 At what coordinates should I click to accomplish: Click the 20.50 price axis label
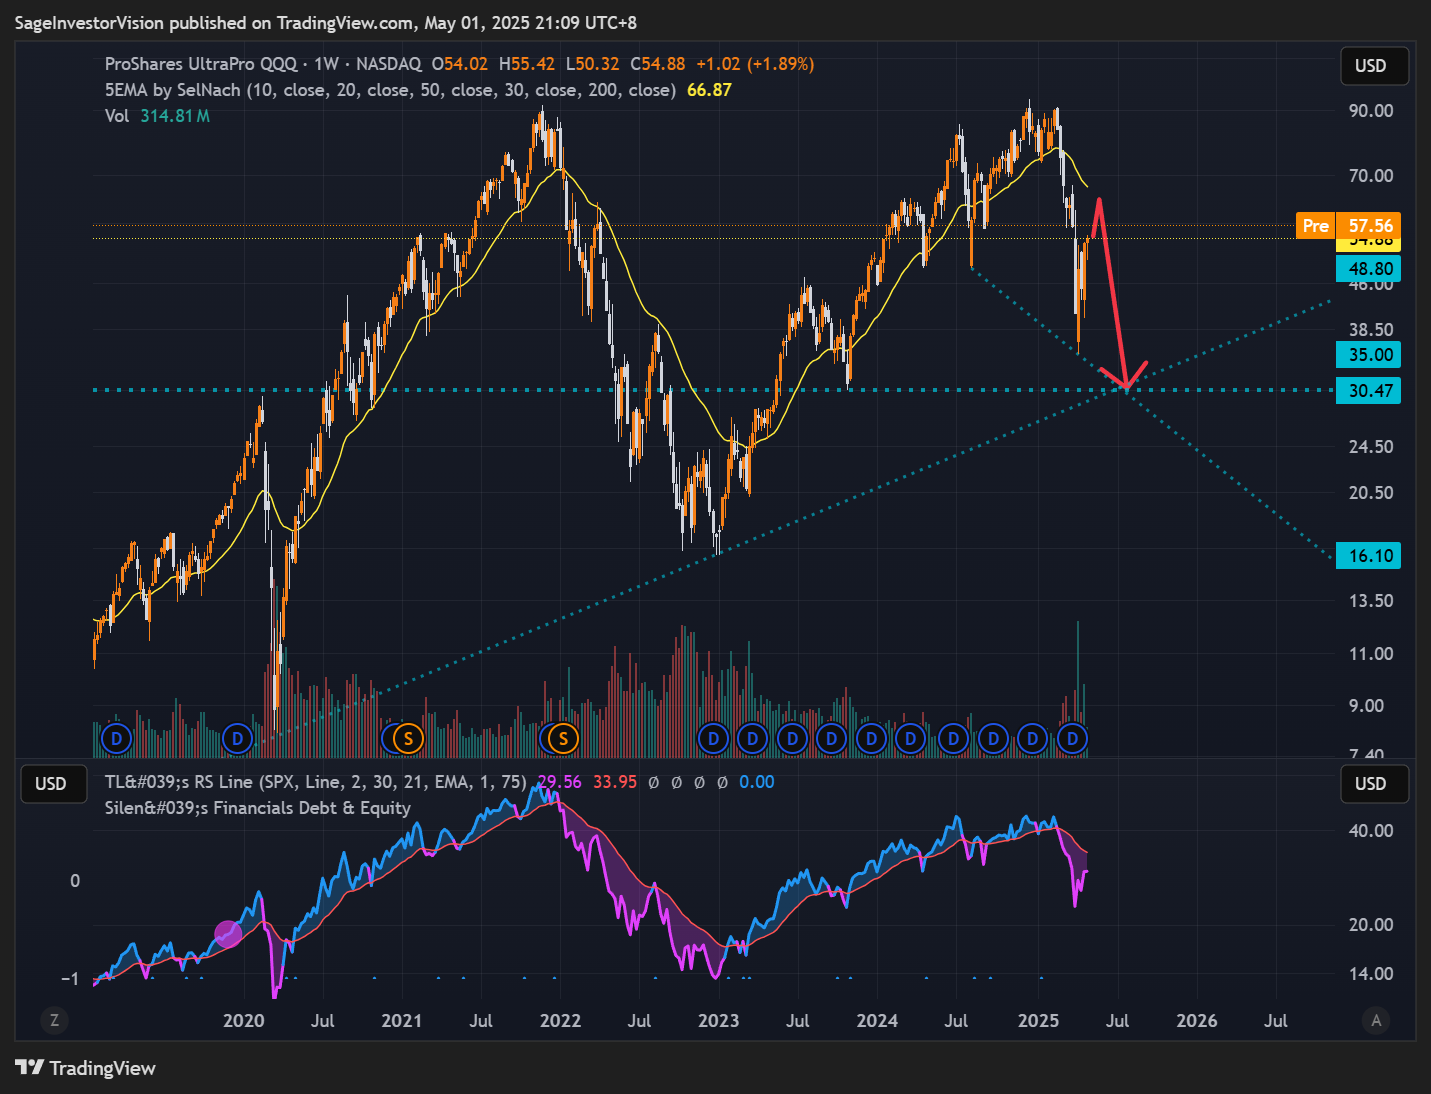click(1371, 493)
